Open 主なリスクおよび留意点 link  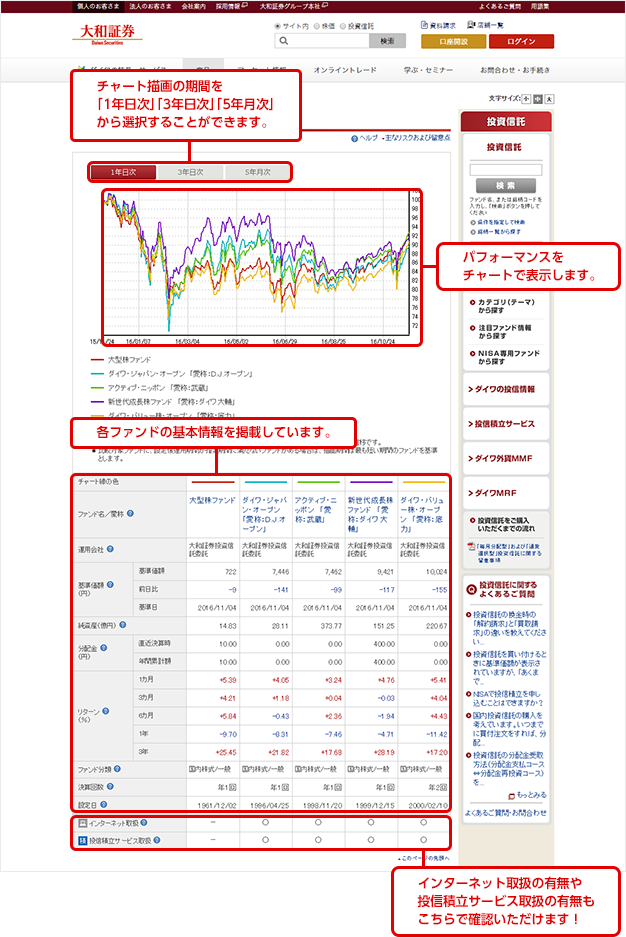[418, 138]
